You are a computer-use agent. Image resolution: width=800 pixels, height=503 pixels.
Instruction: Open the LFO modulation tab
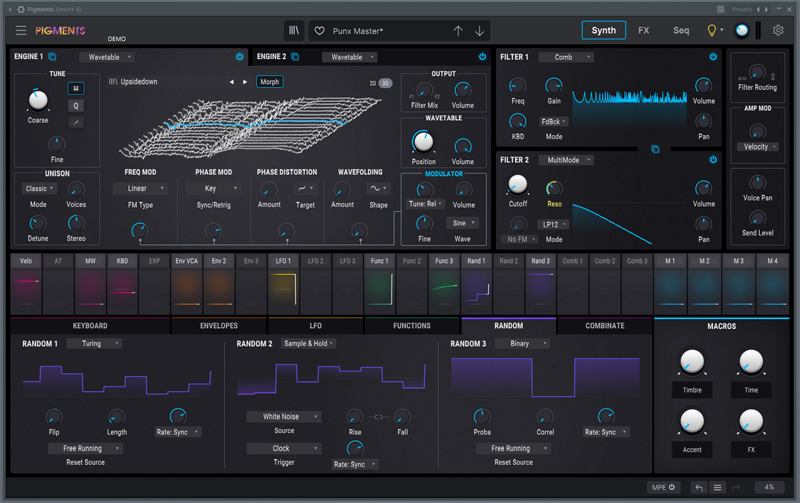pos(315,325)
